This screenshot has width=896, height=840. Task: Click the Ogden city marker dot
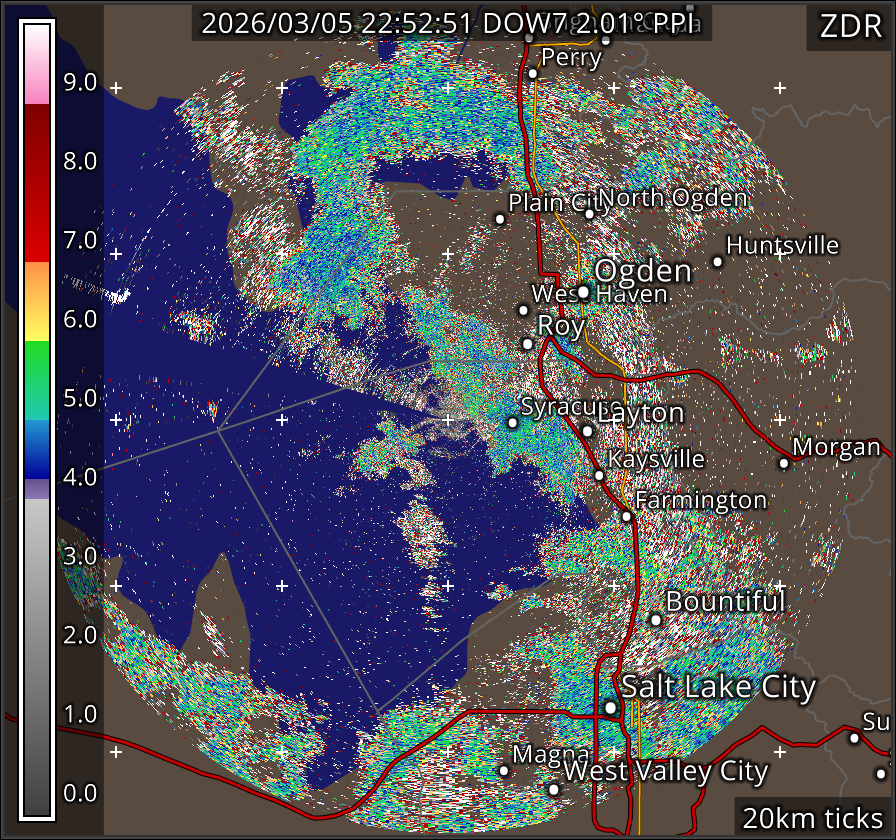583,292
